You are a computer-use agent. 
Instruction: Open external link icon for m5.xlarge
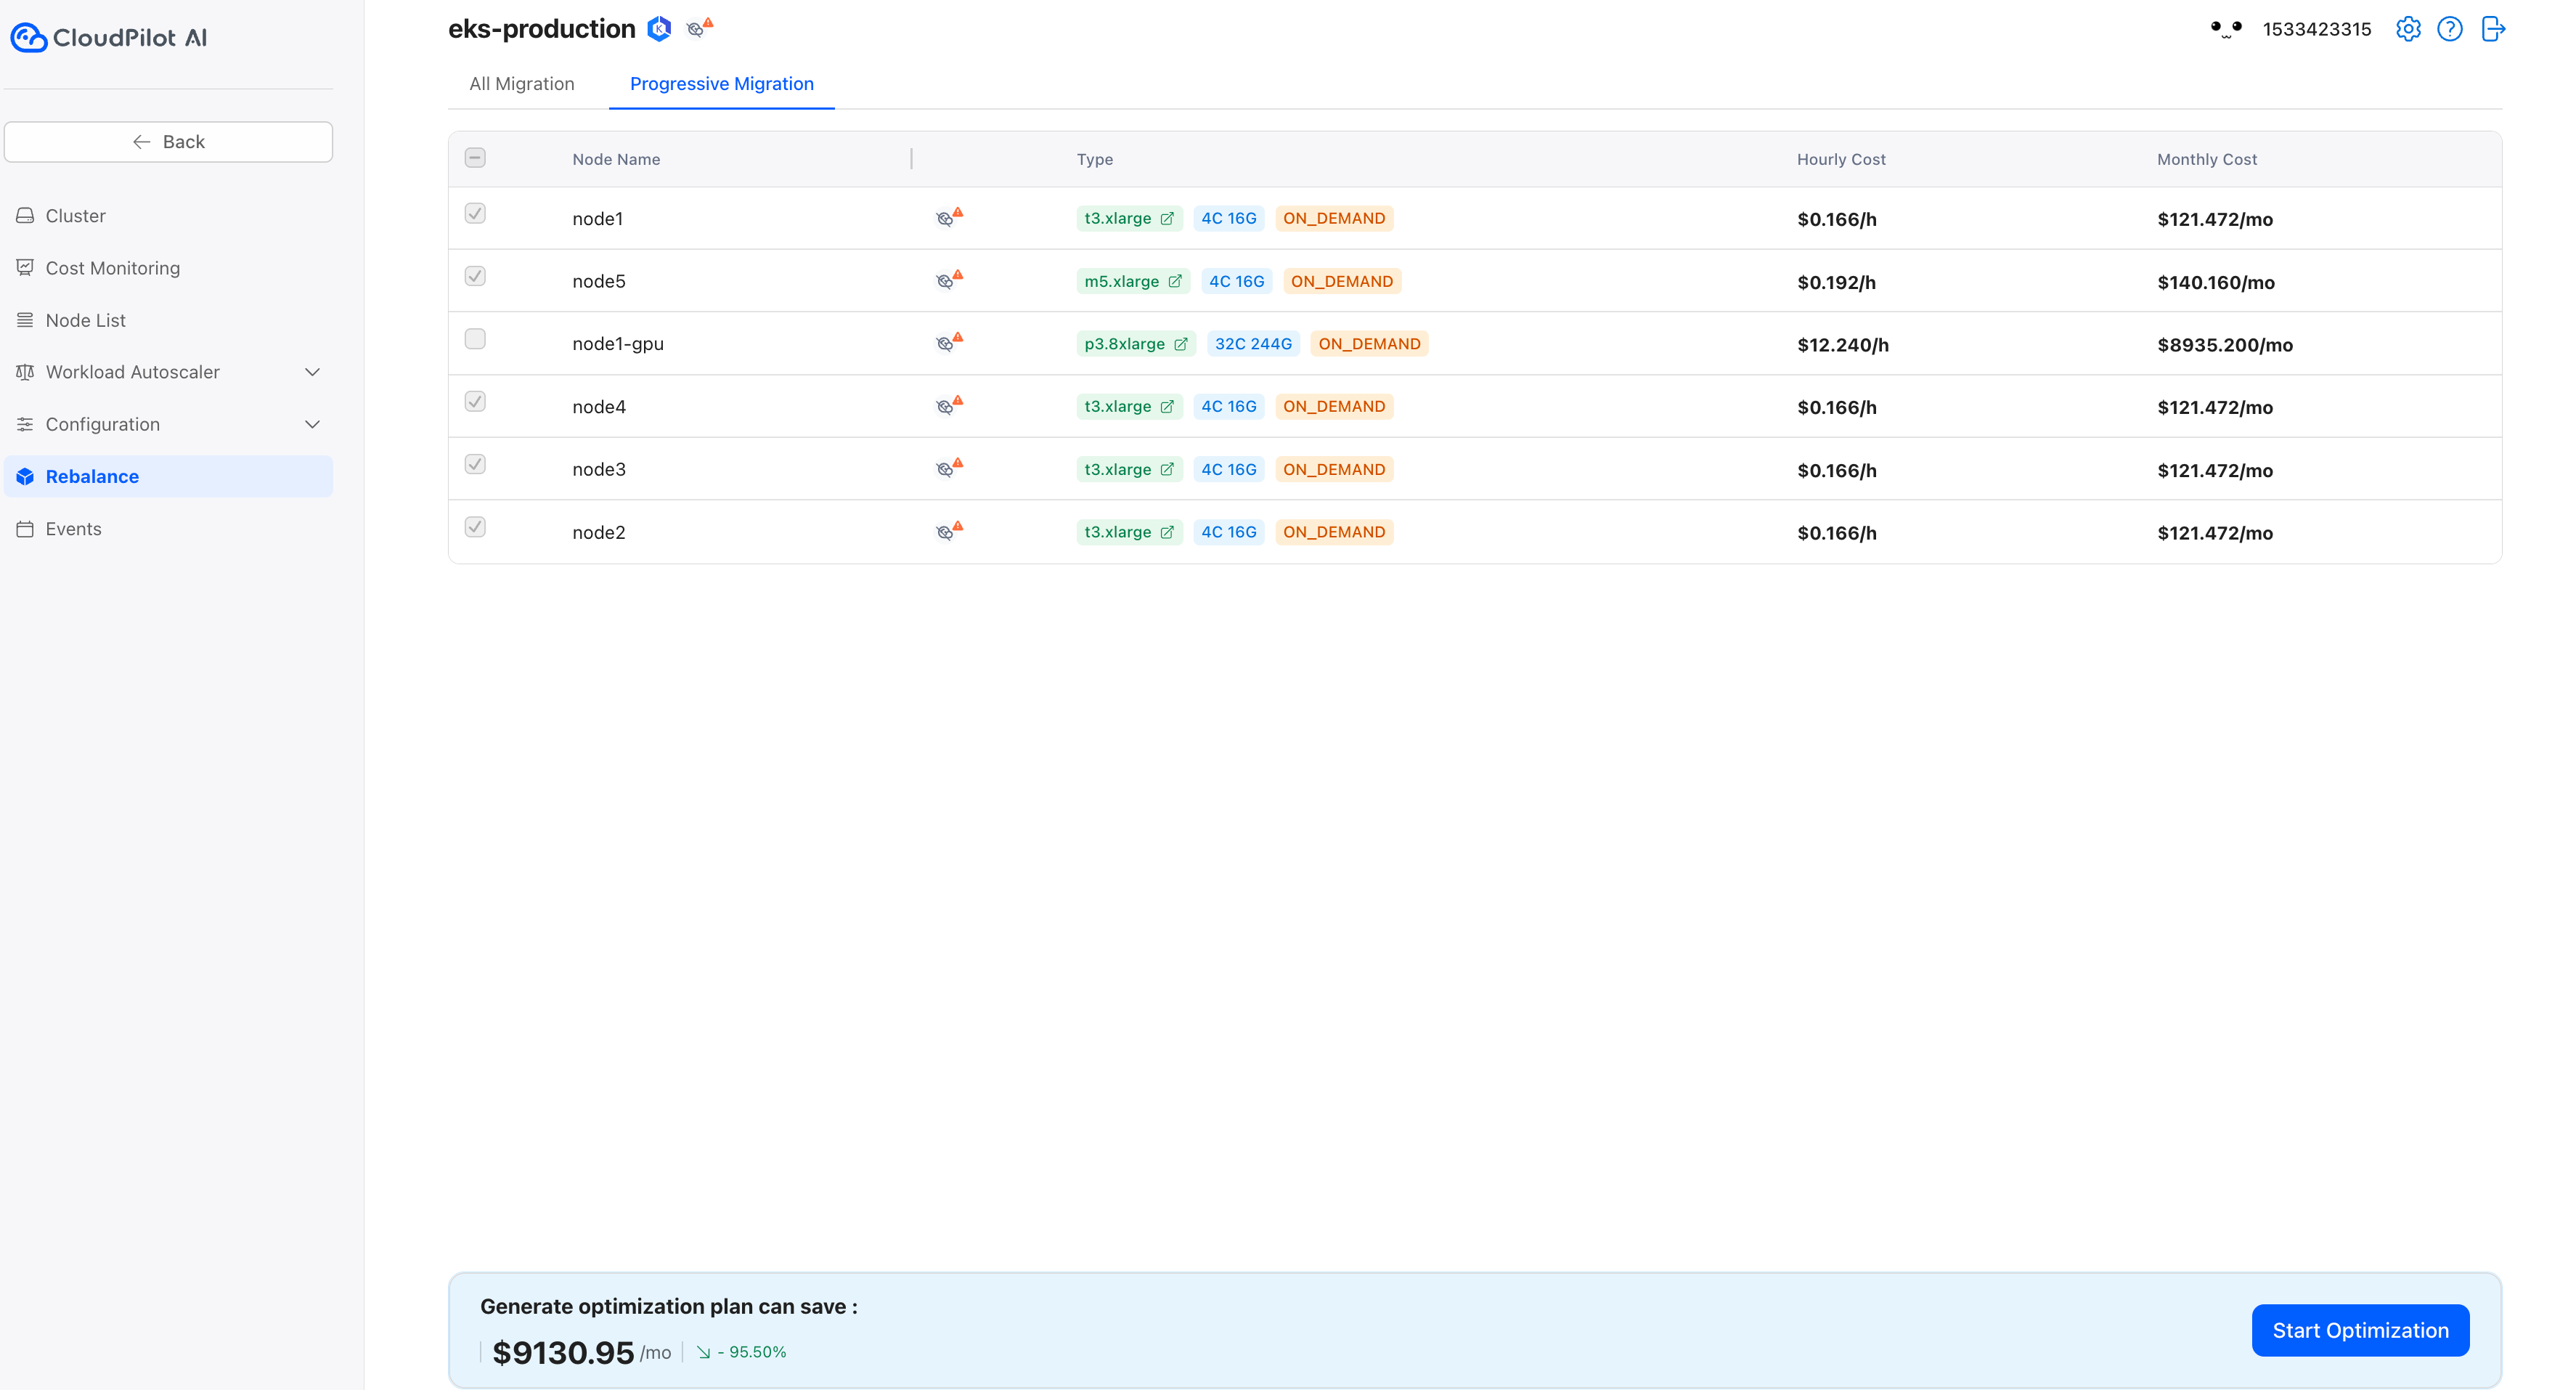point(1175,281)
